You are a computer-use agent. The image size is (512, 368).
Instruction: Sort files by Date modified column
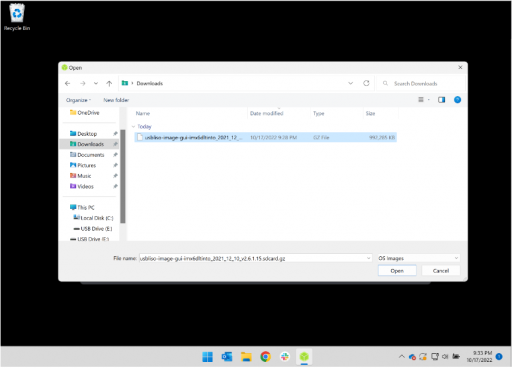(266, 113)
